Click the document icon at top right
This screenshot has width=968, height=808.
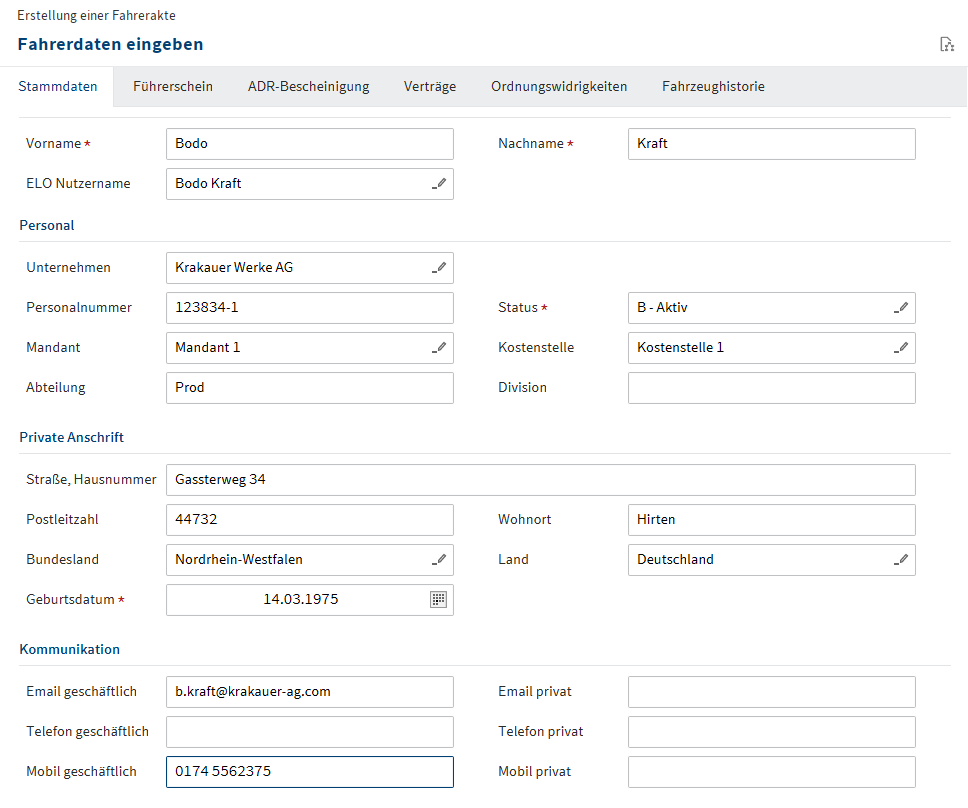[946, 44]
